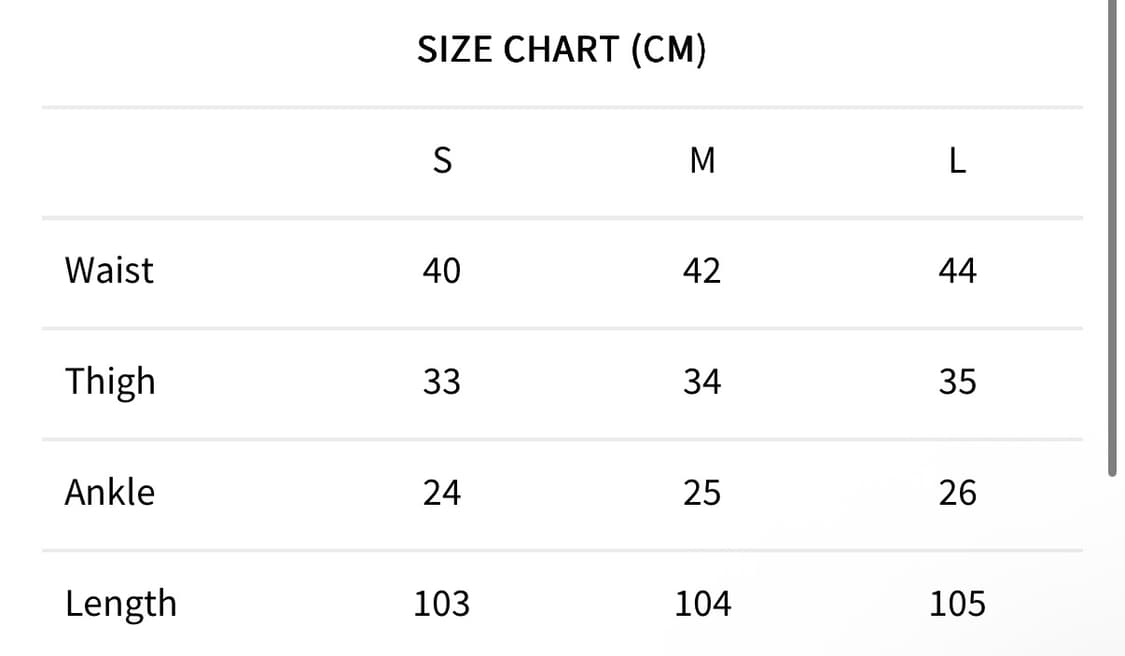
Task: Click the ankle value 26 for size L
Action: 957,493
